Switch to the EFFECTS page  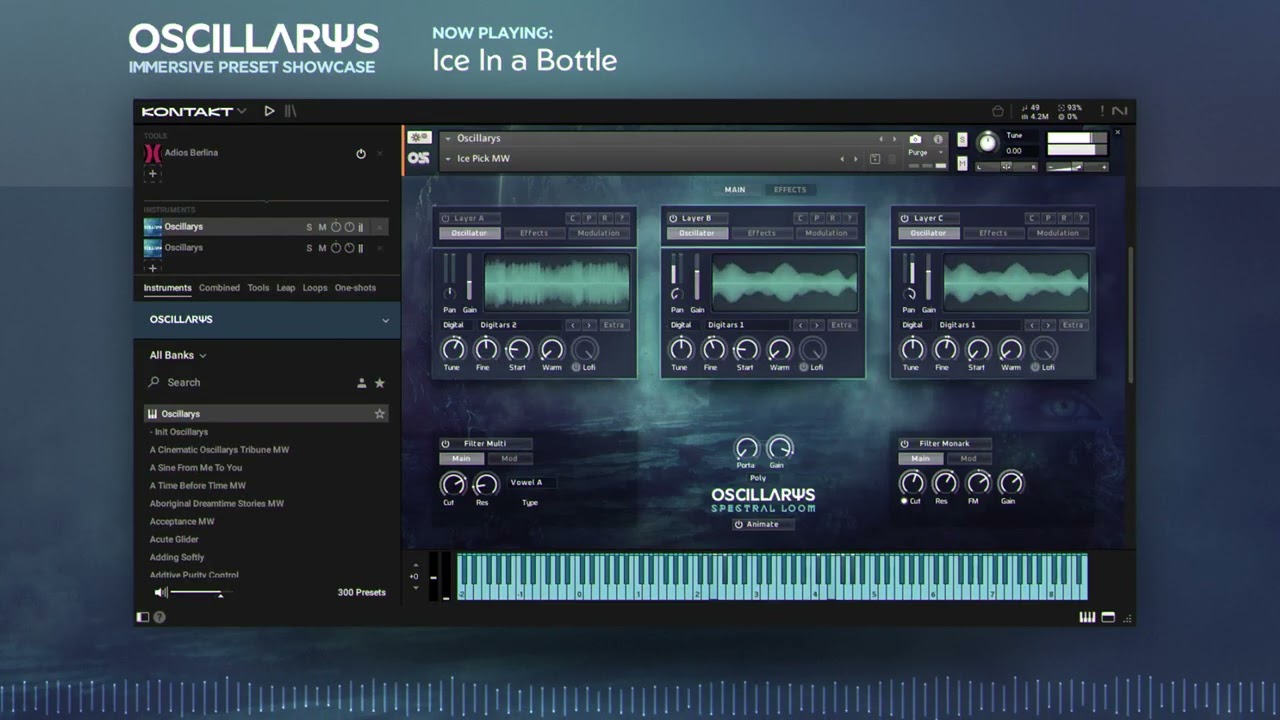tap(789, 190)
